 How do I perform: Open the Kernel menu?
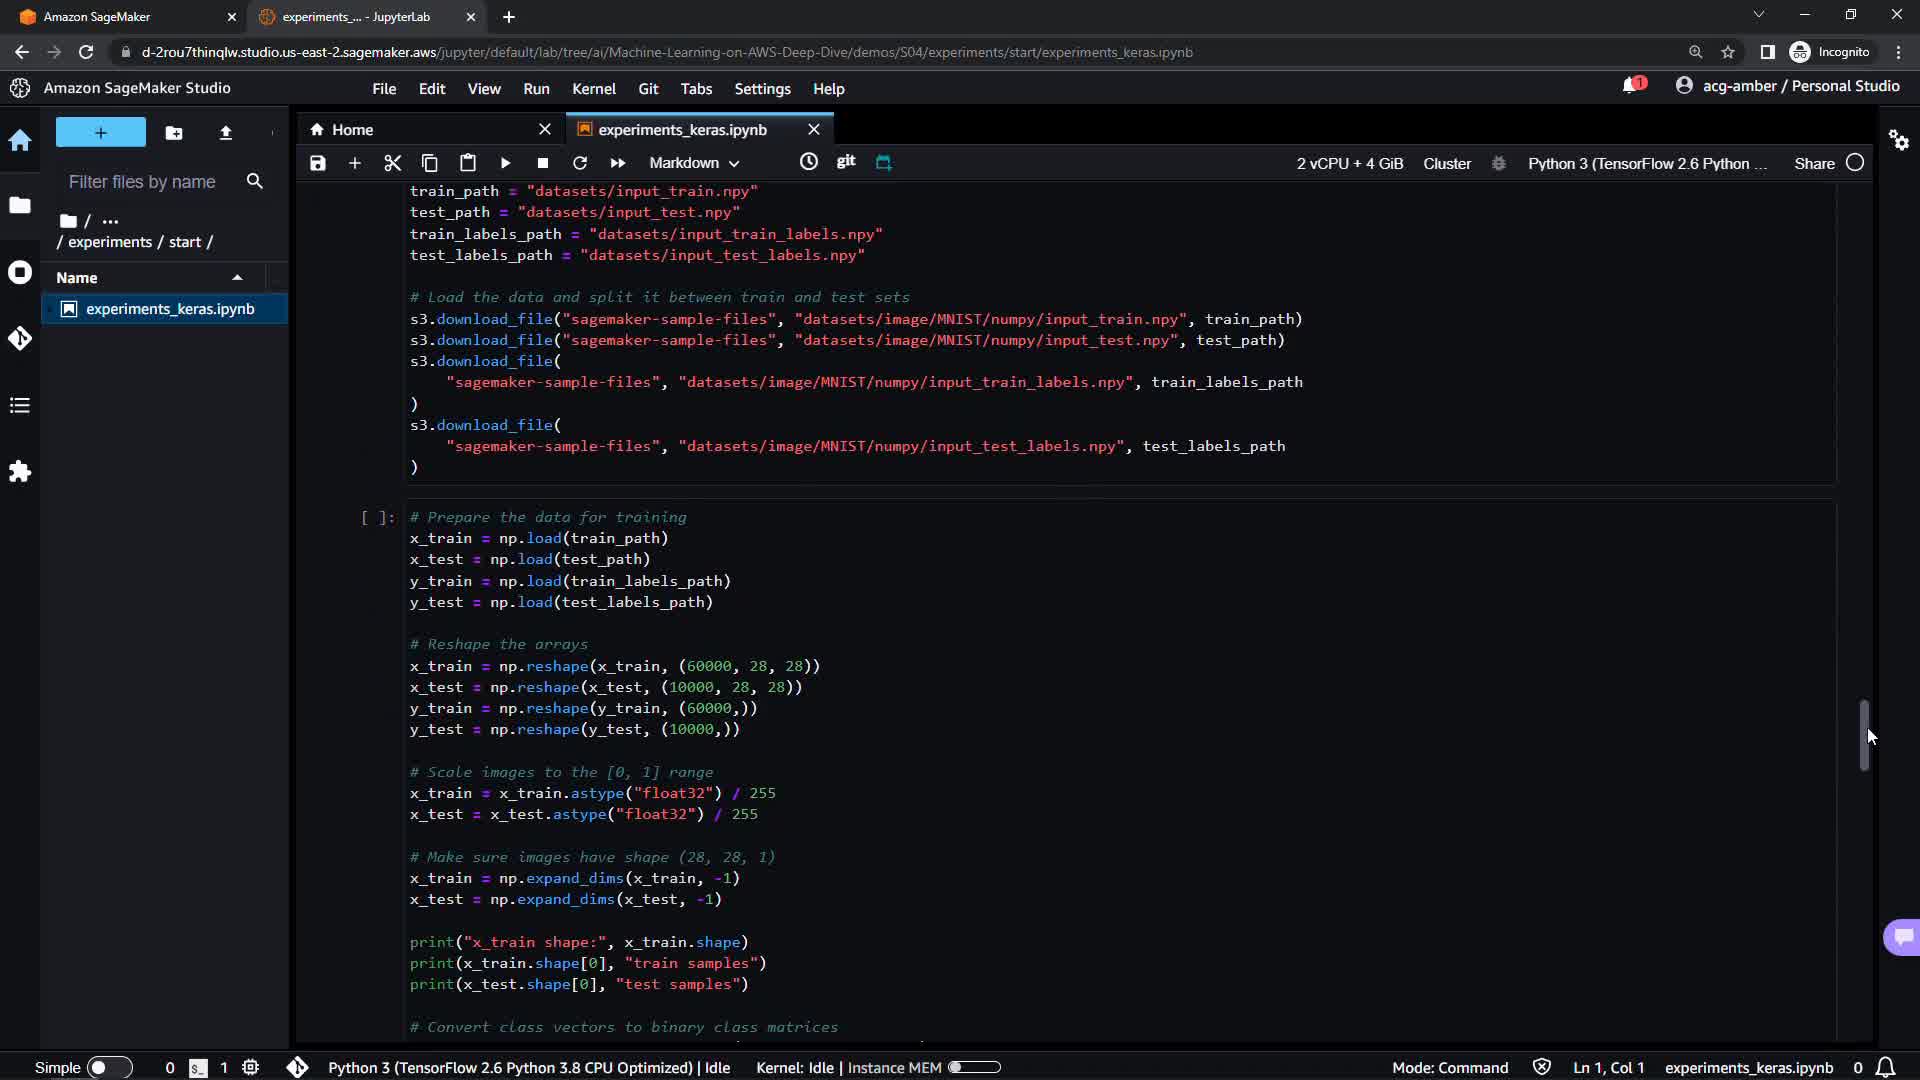point(593,89)
